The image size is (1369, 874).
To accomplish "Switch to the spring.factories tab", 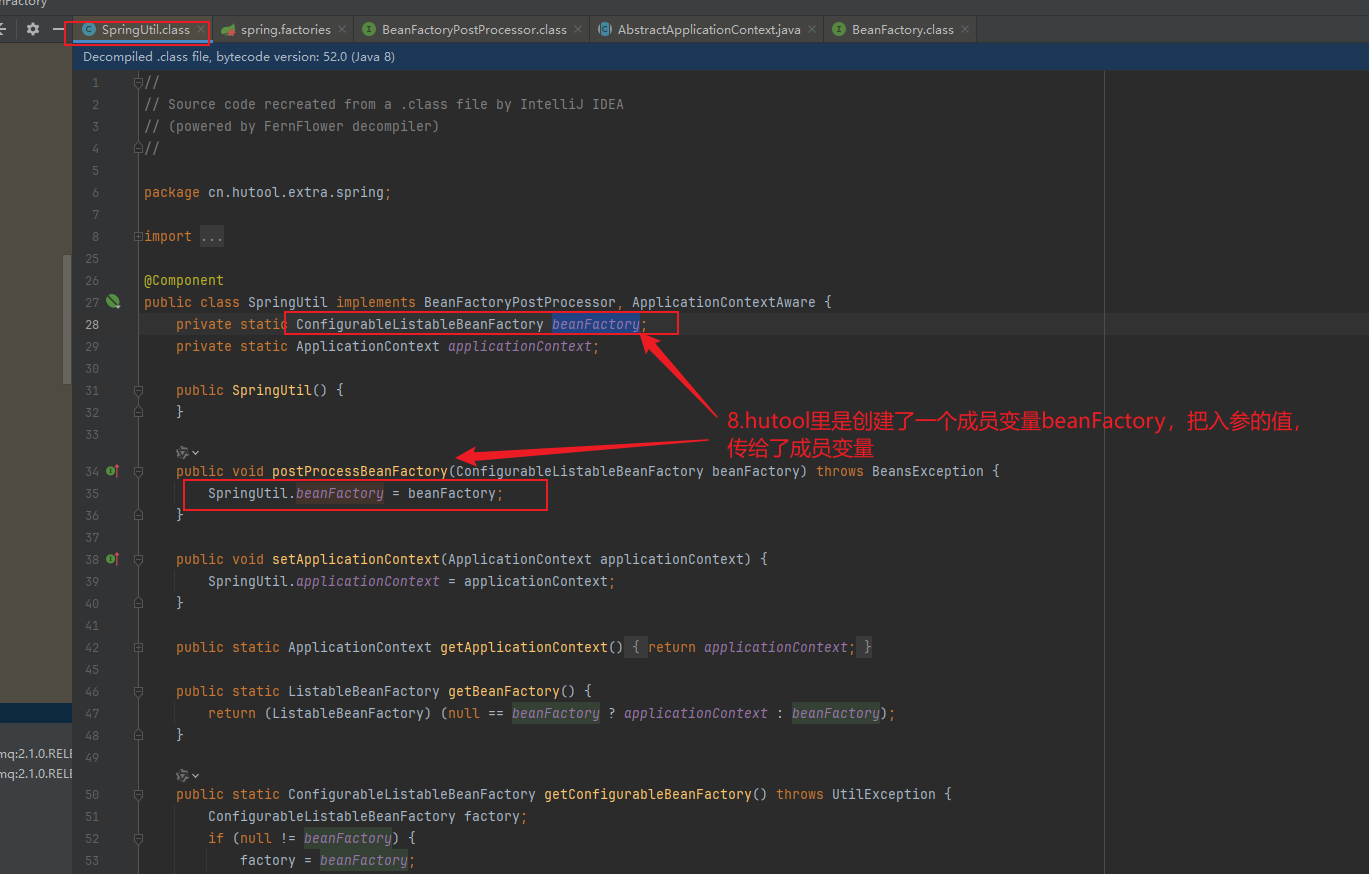I will 286,30.
